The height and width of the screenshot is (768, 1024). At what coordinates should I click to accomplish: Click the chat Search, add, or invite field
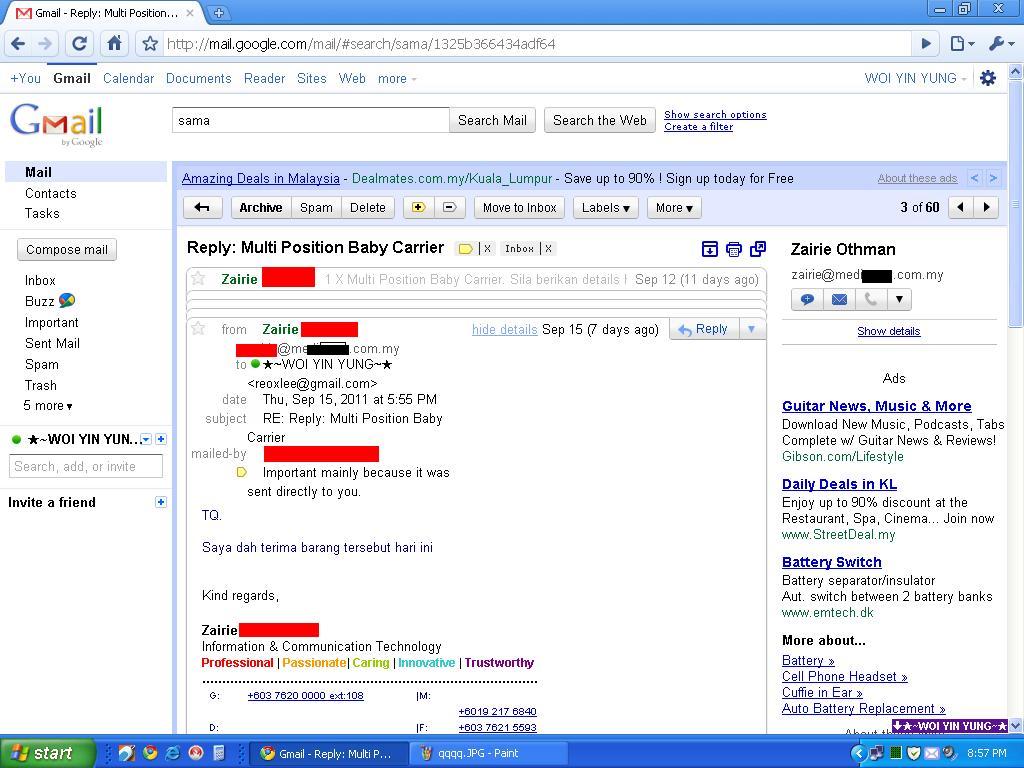[x=86, y=466]
